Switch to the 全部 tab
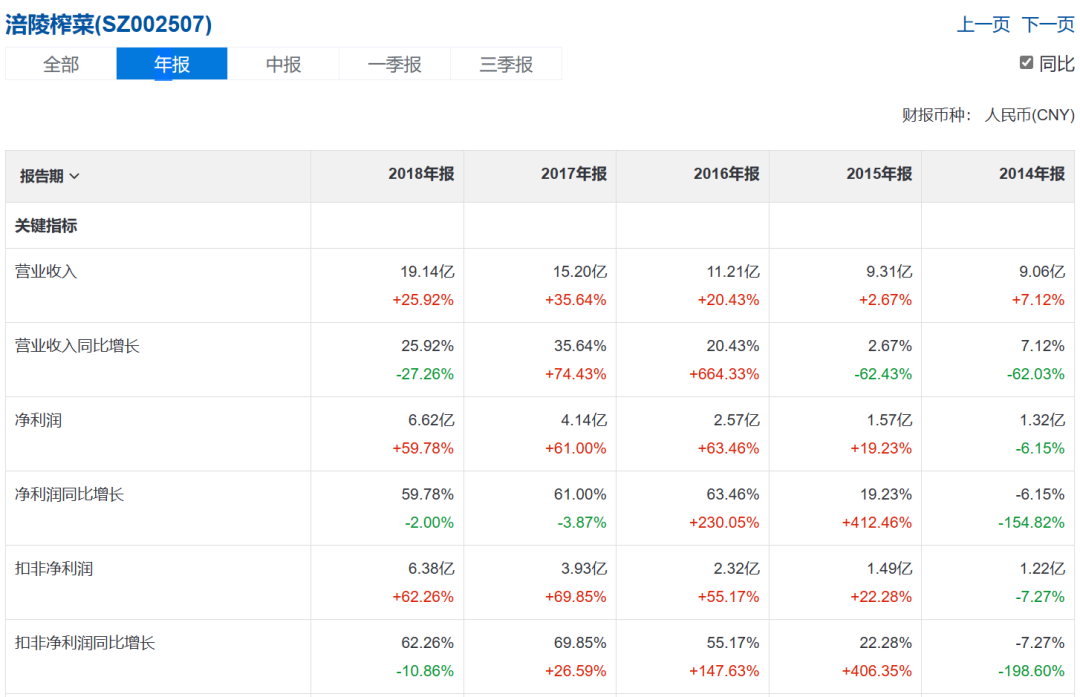Screen dimensions: 1080x697 [x=61, y=64]
